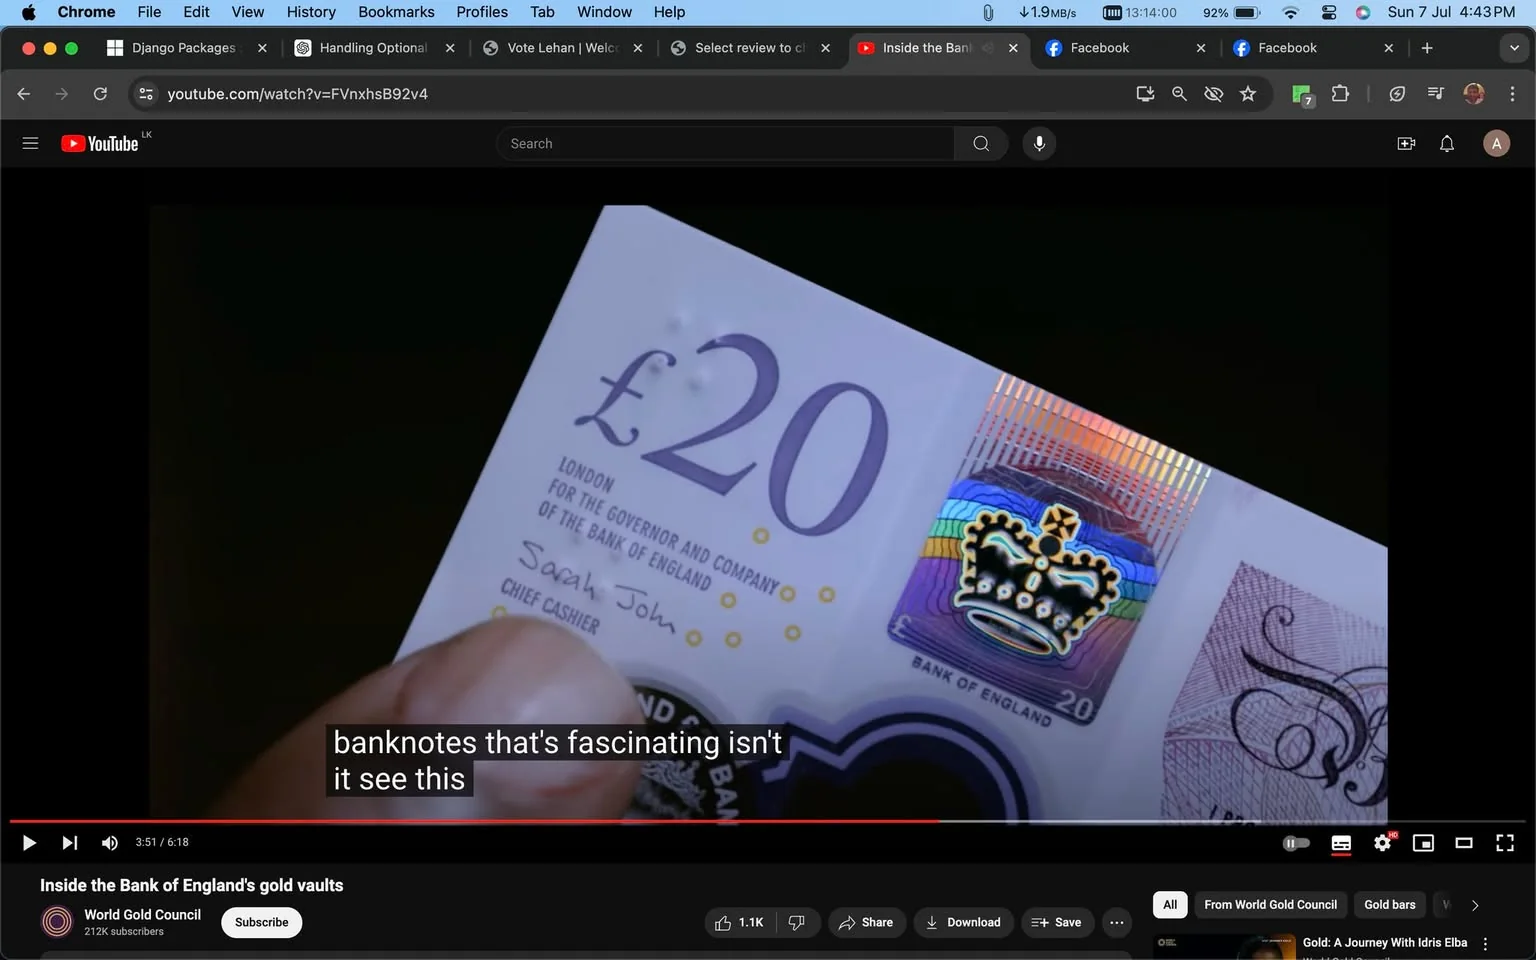This screenshot has width=1536, height=960.
Task: Open a new browser tab
Action: point(1427,48)
